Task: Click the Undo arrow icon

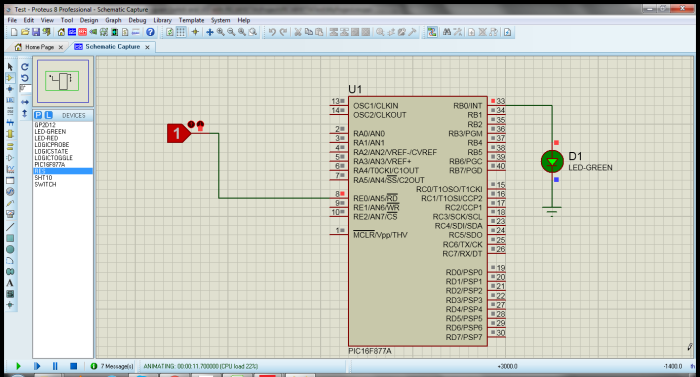Action: 272,32
